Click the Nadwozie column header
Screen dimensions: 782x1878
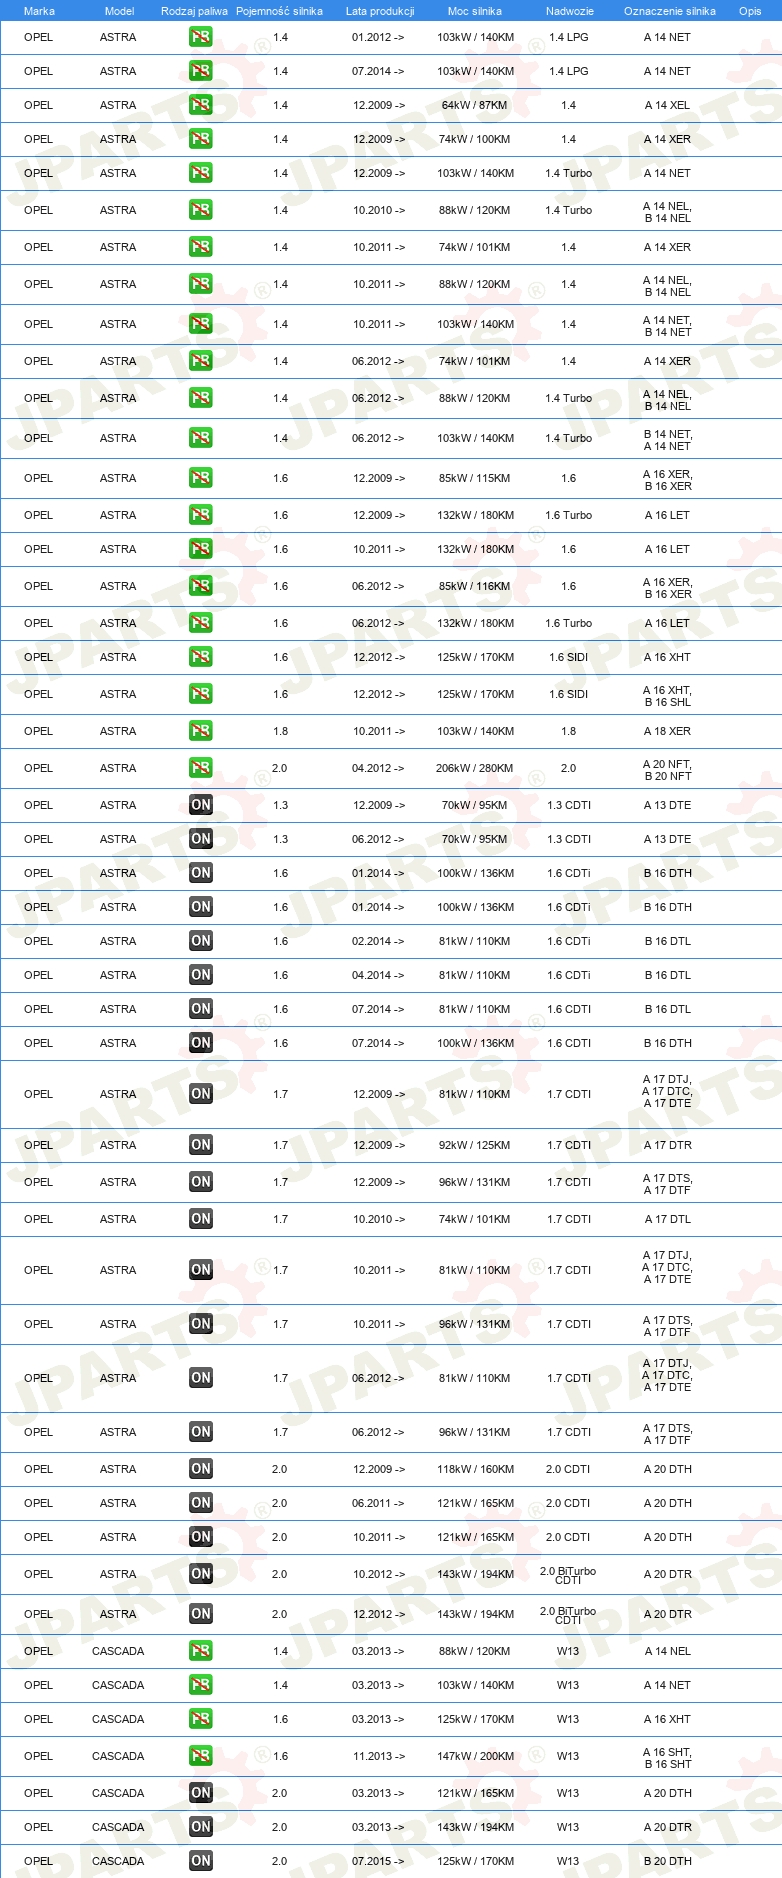coord(570,11)
